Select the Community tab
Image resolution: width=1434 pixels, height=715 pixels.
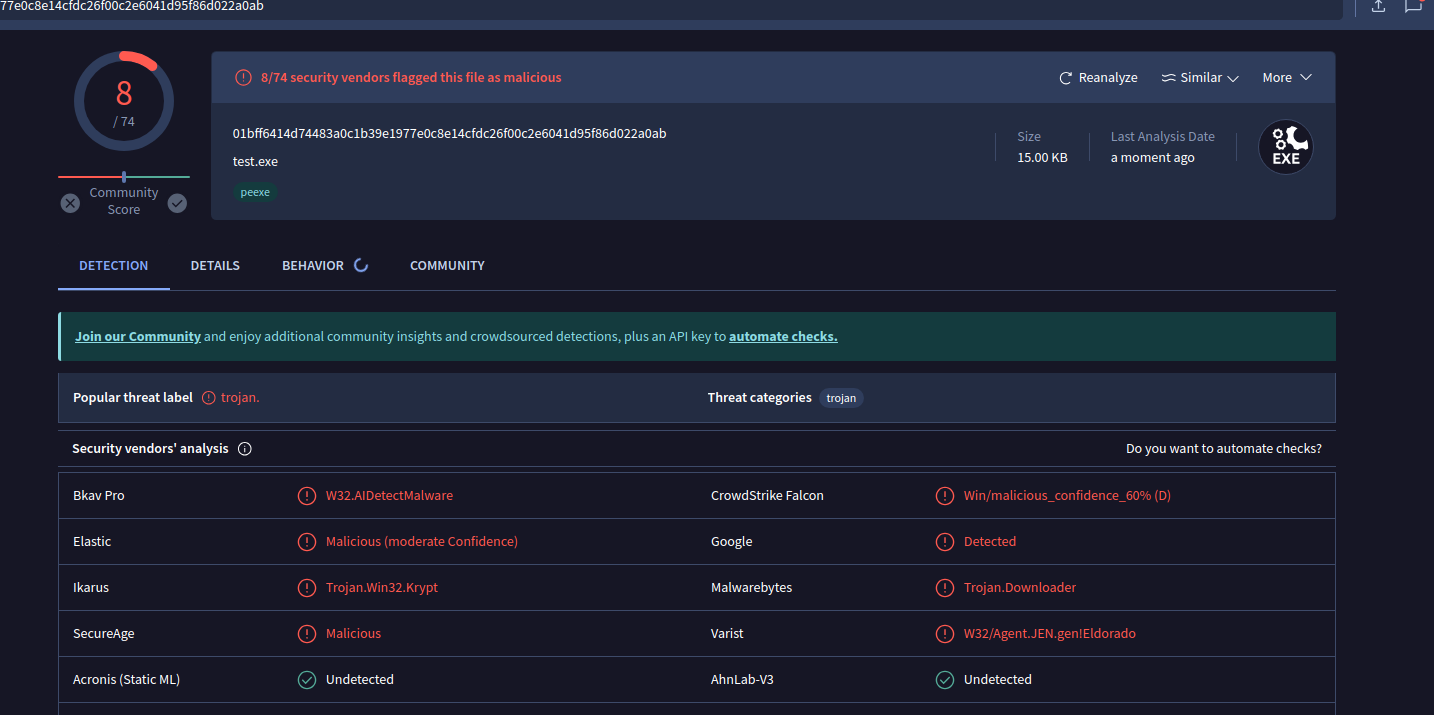pos(447,266)
